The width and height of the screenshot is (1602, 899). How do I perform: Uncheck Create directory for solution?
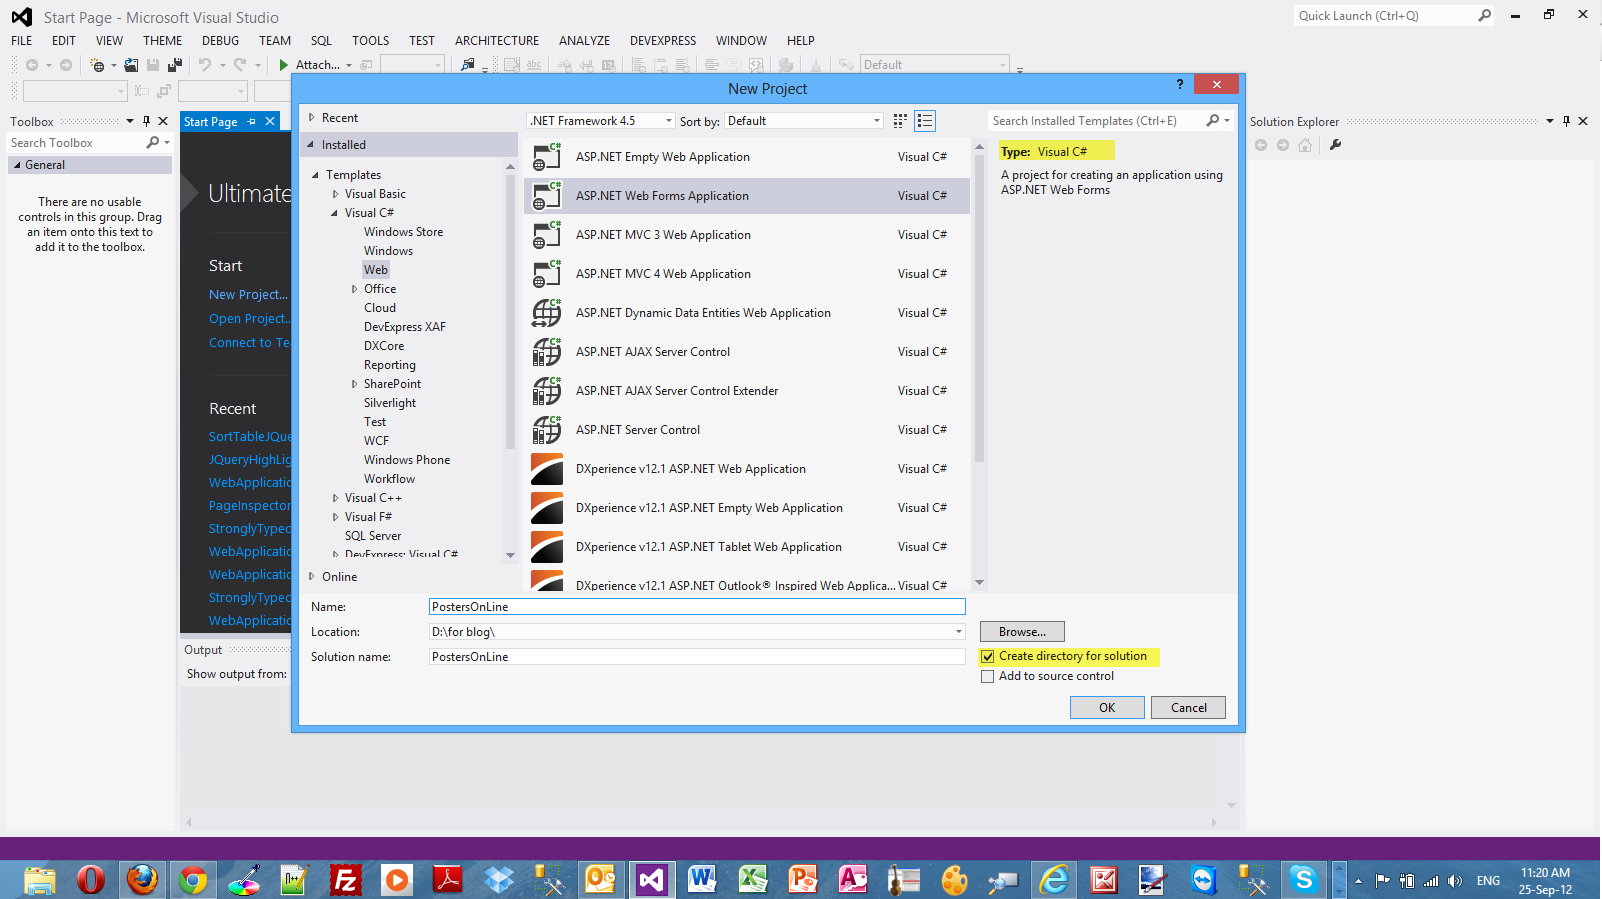click(x=988, y=657)
